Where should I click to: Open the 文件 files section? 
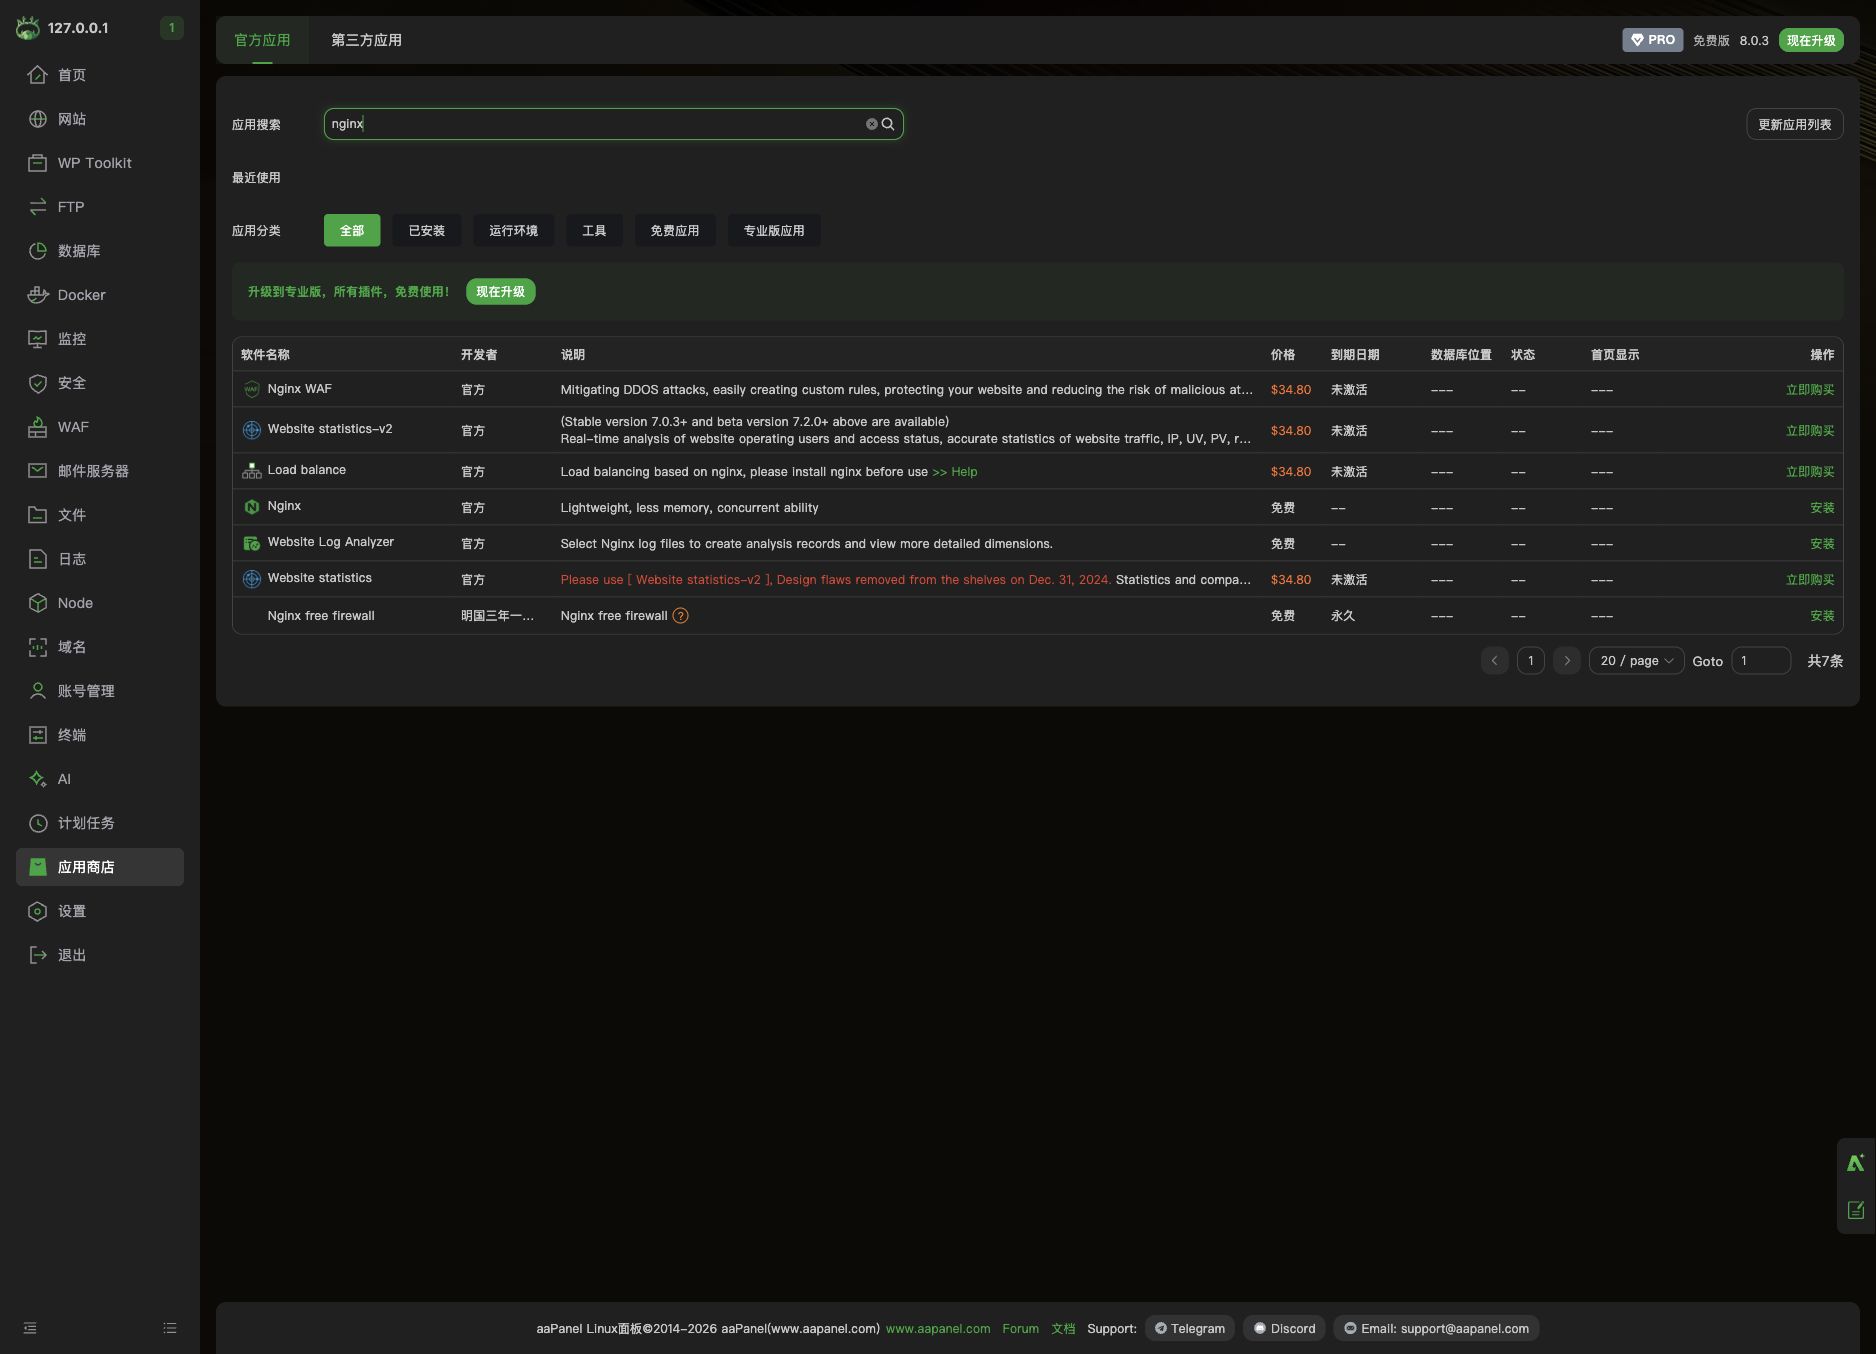click(x=99, y=515)
